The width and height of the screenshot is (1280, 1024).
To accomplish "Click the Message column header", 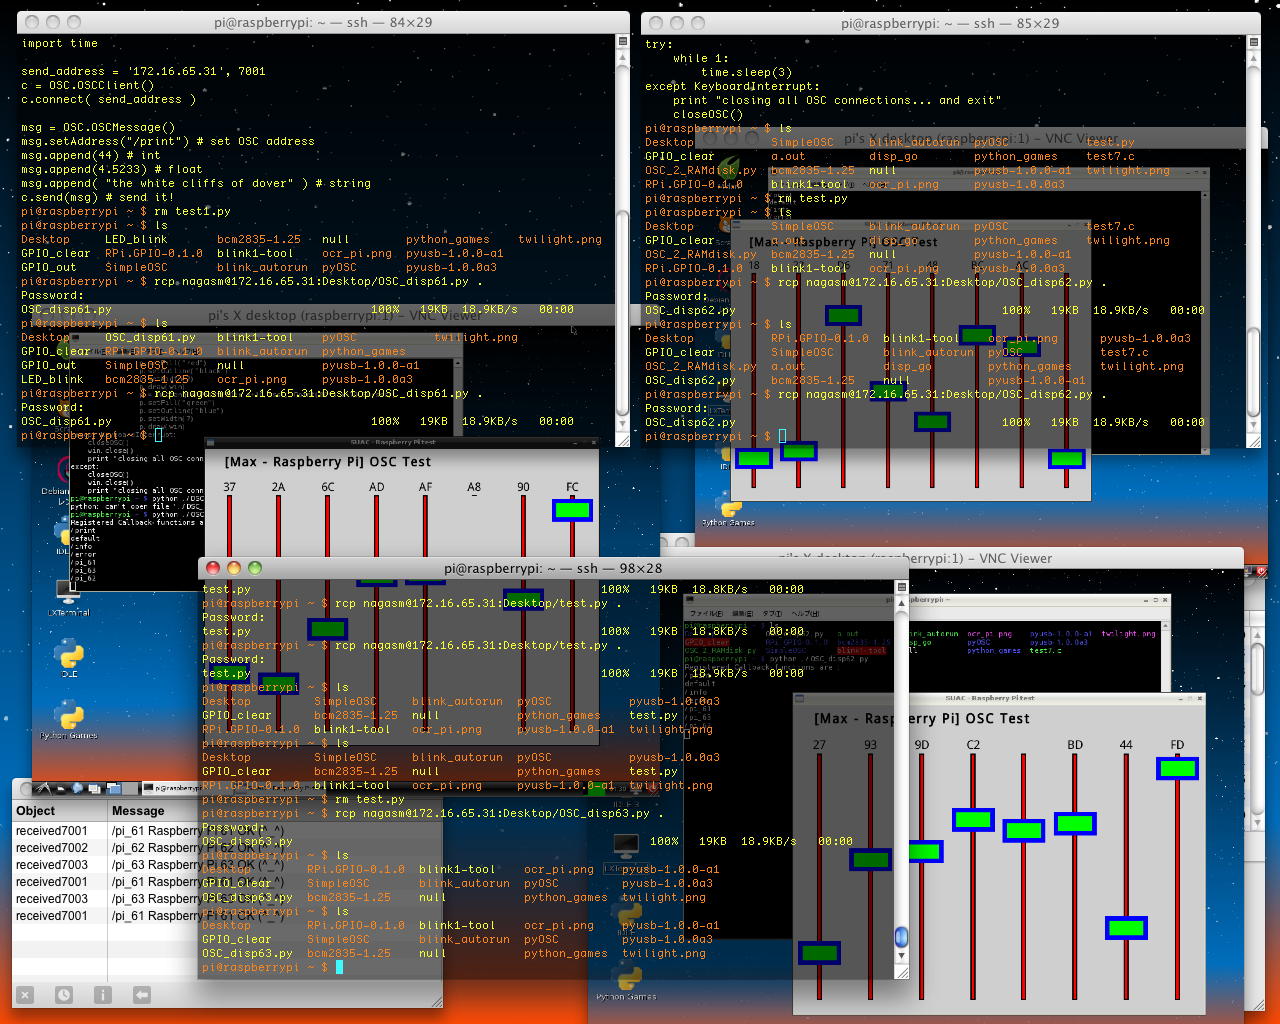I will coord(138,811).
